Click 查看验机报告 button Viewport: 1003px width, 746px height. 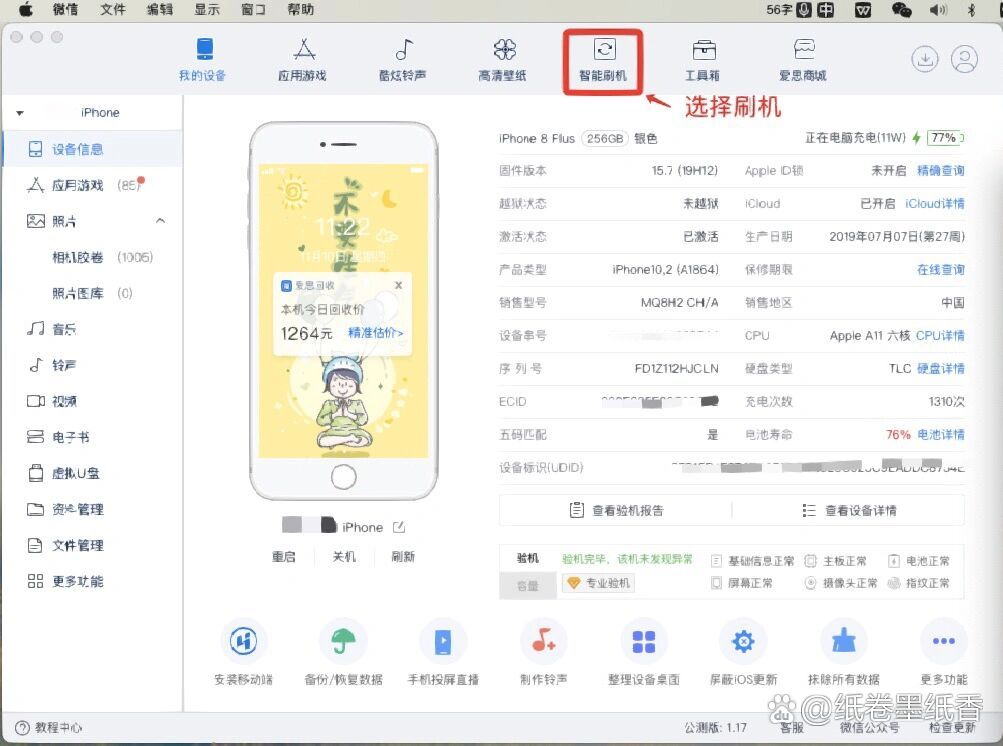616,511
